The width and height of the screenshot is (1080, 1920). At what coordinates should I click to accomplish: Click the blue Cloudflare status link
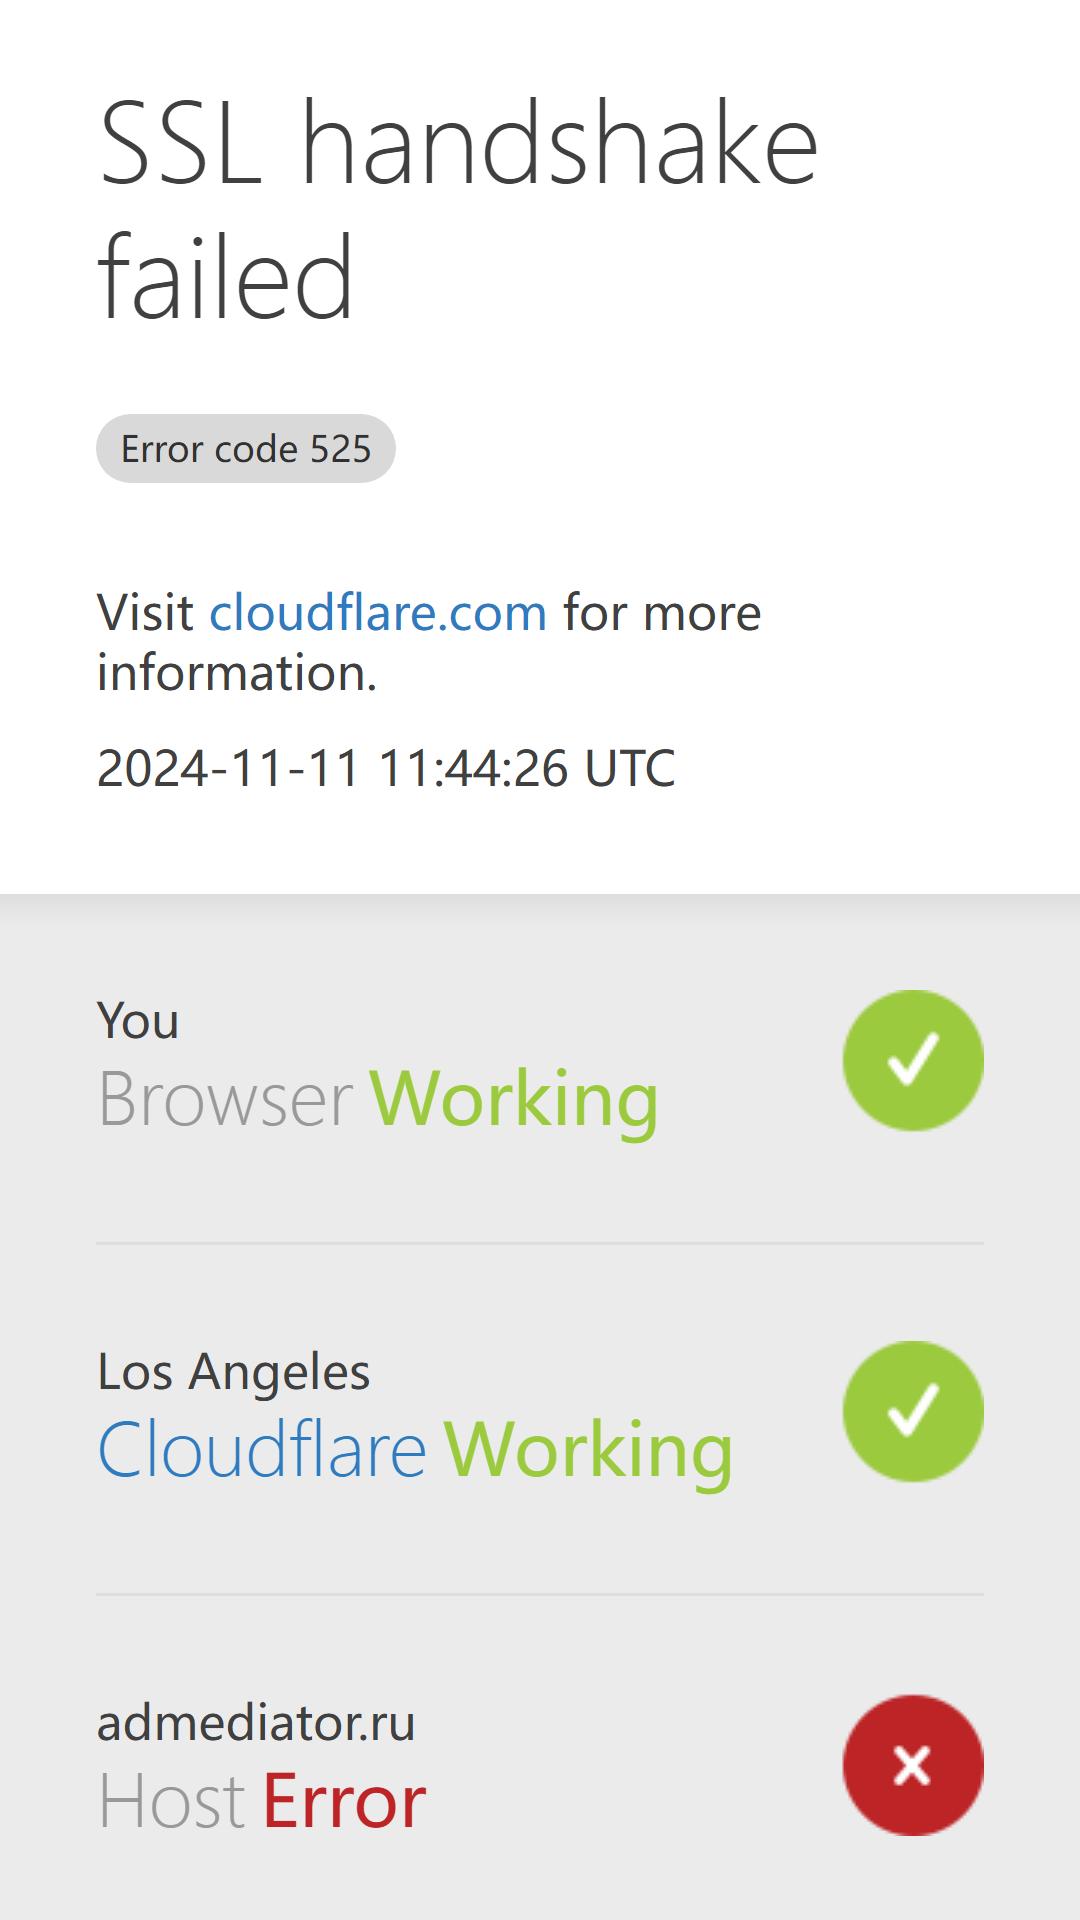click(x=262, y=1450)
